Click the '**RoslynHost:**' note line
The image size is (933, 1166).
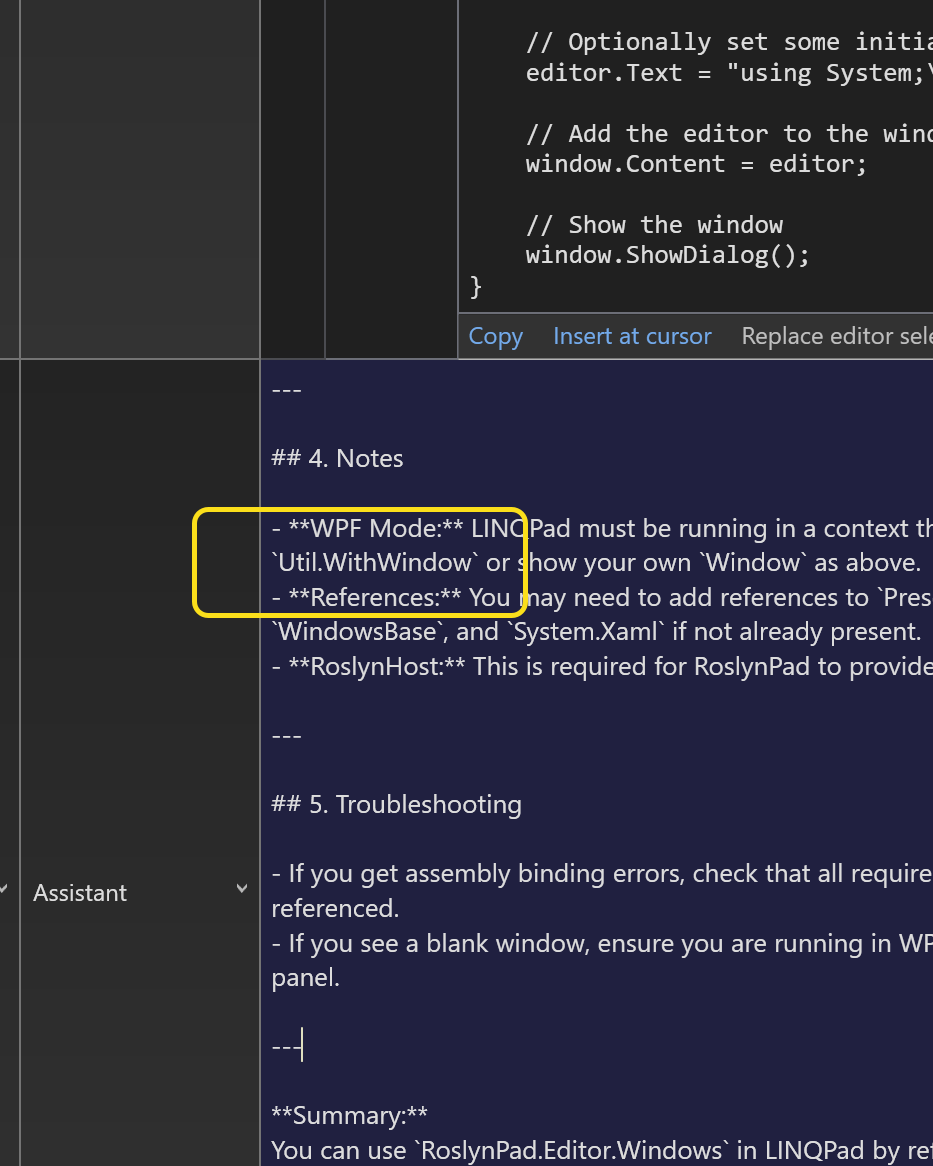point(602,666)
